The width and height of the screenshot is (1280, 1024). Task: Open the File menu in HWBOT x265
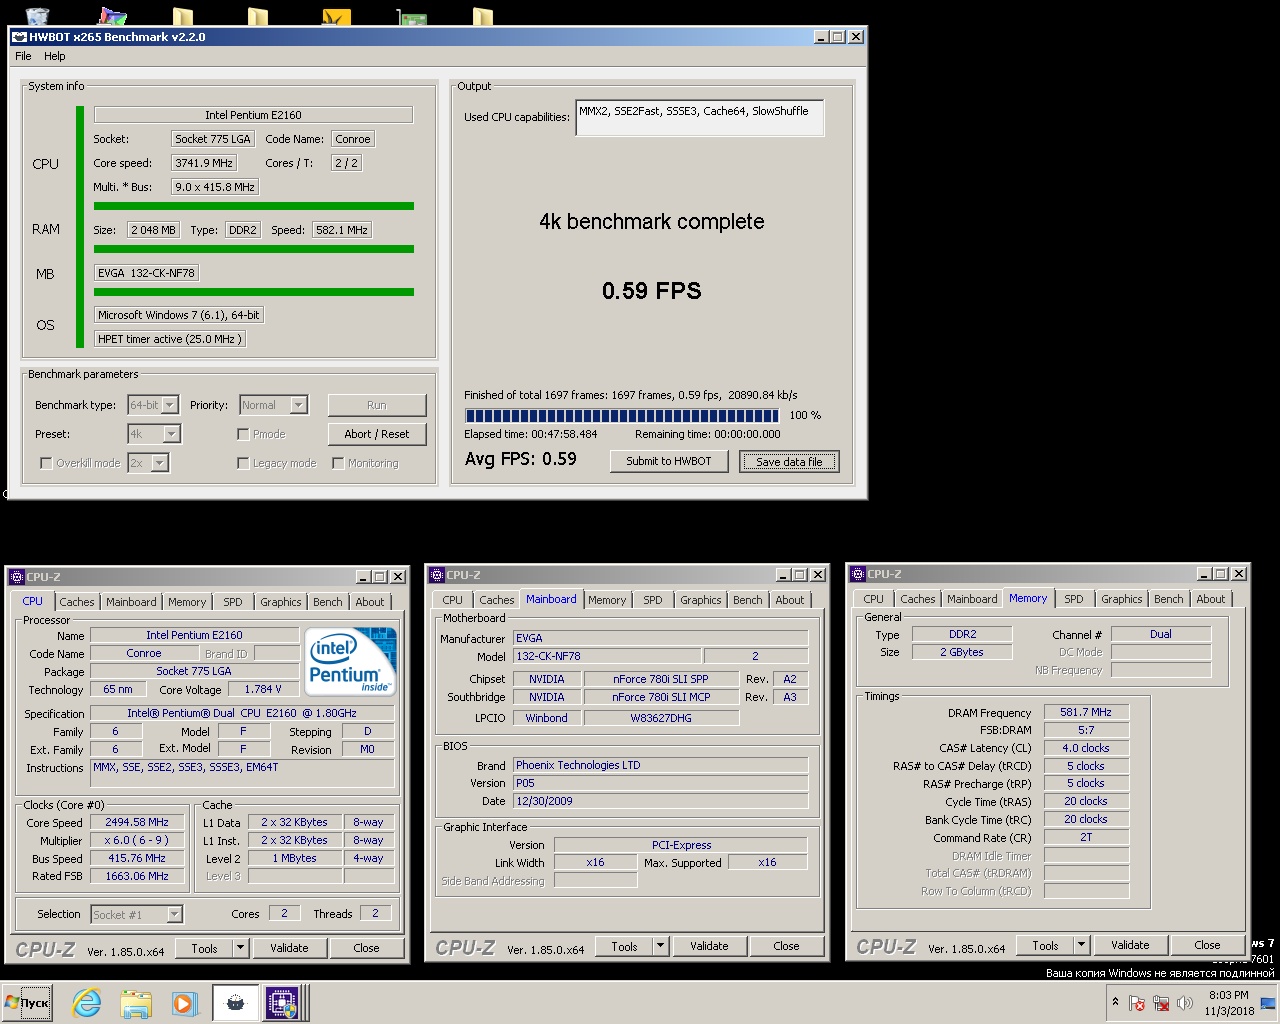tap(23, 56)
